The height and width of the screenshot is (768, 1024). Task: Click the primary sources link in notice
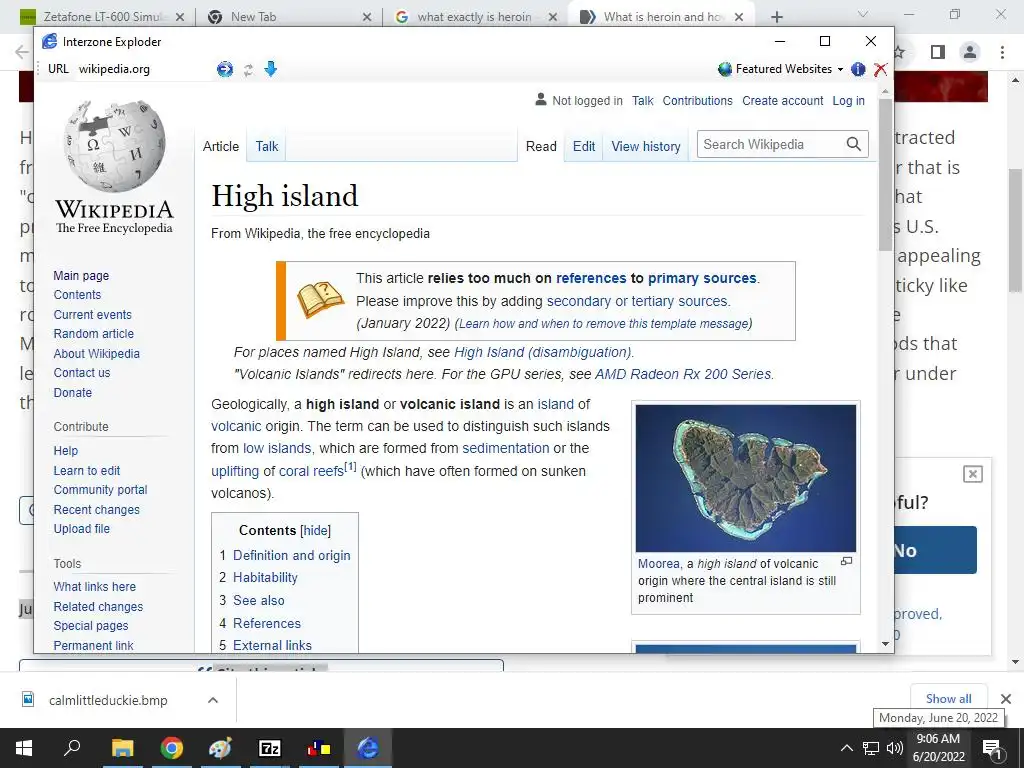pyautogui.click(x=702, y=278)
